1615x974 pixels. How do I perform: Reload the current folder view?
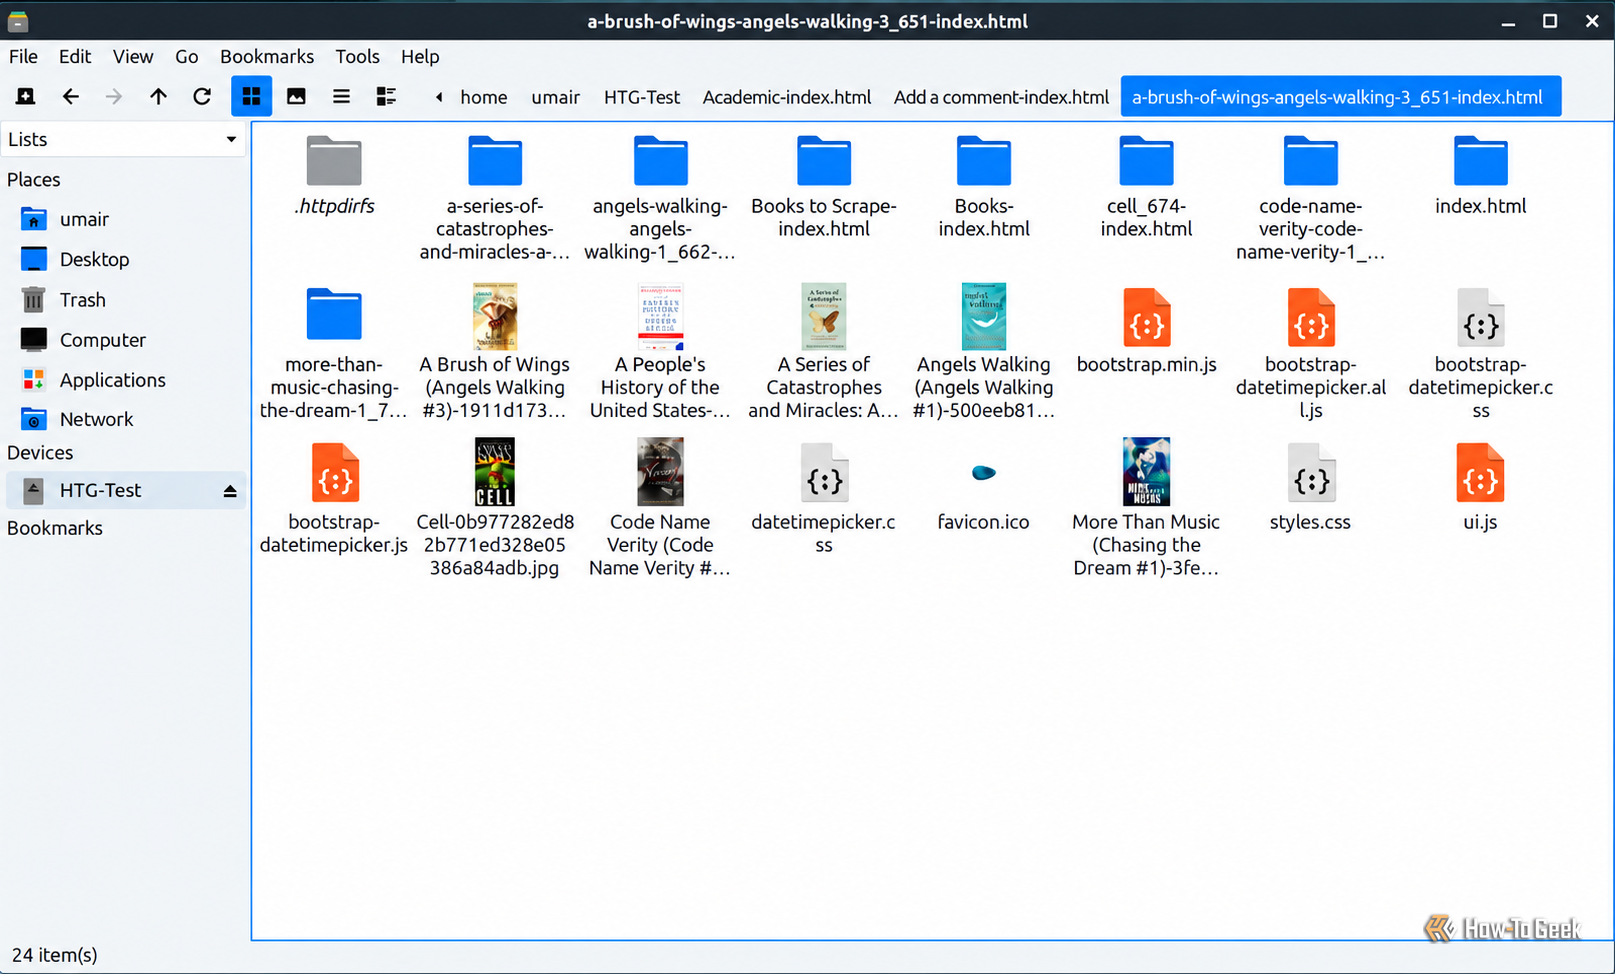(x=202, y=96)
